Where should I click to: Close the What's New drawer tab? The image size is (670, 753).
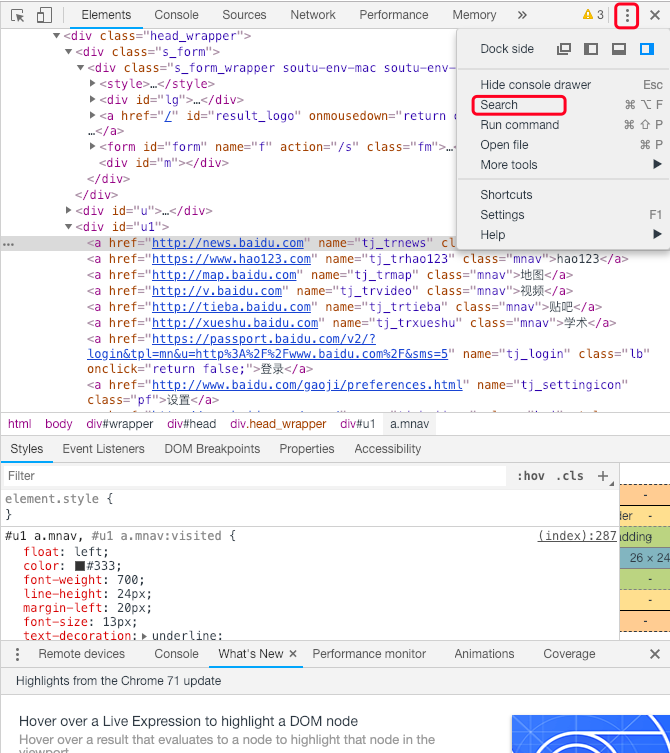point(293,654)
